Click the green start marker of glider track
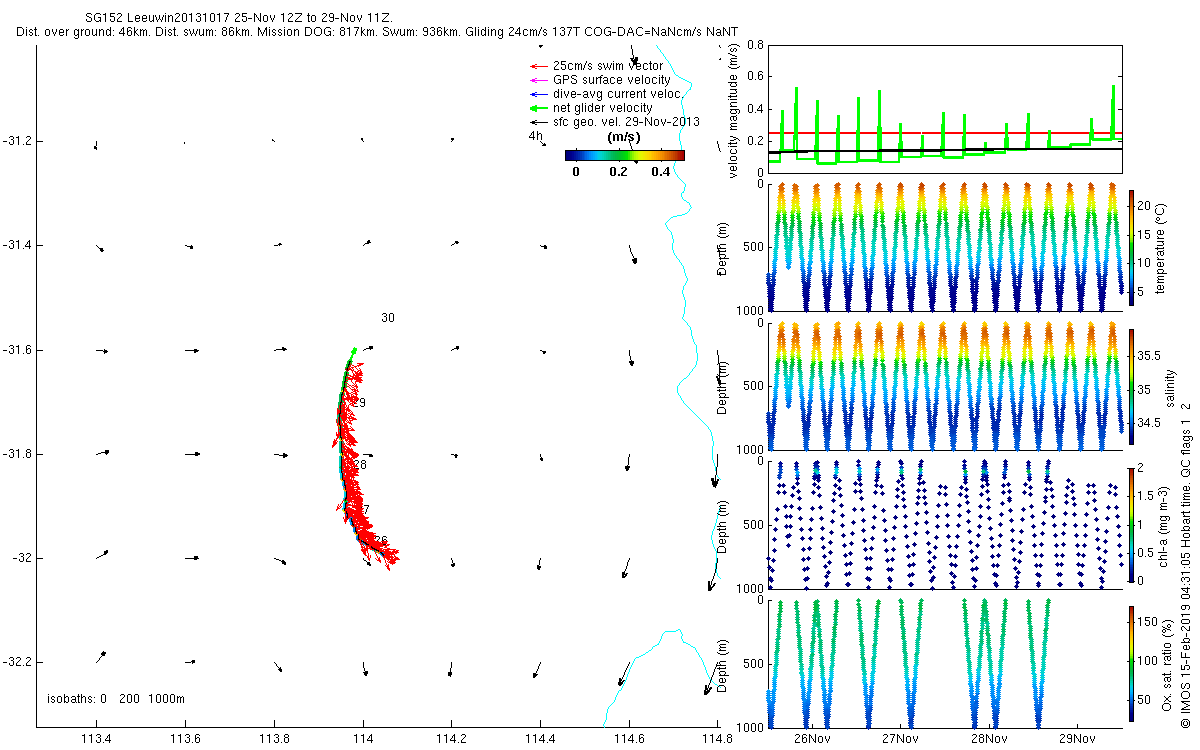The width and height of the screenshot is (1200, 750). pyautogui.click(x=354, y=350)
